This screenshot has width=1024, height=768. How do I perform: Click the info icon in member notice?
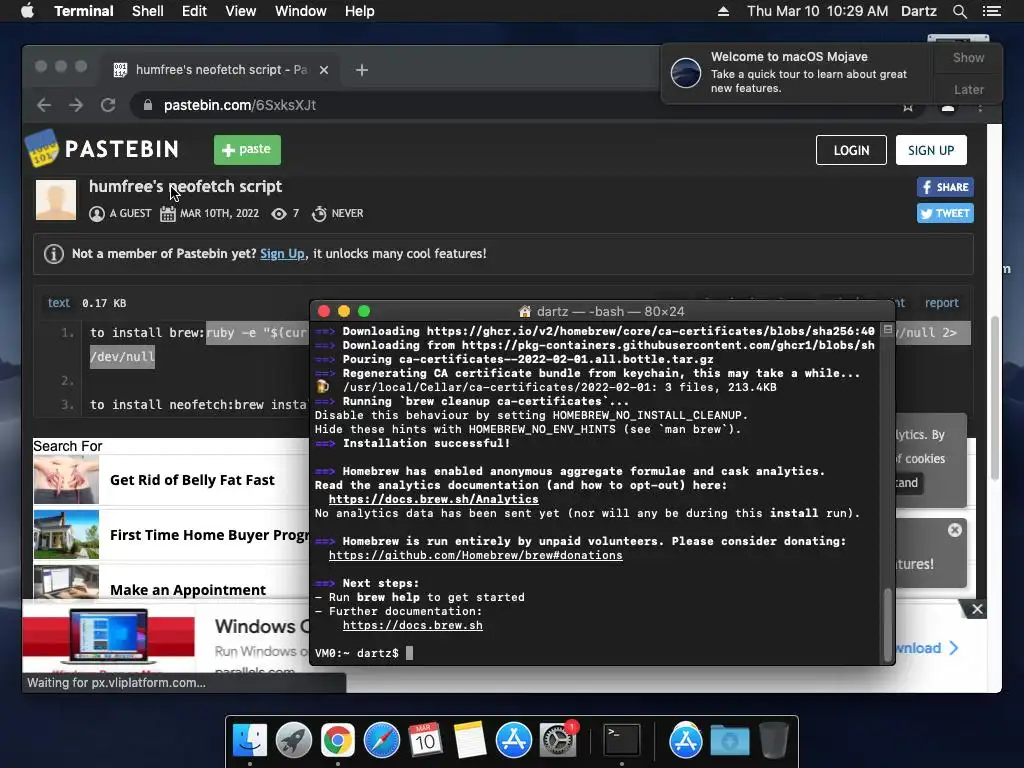54,253
